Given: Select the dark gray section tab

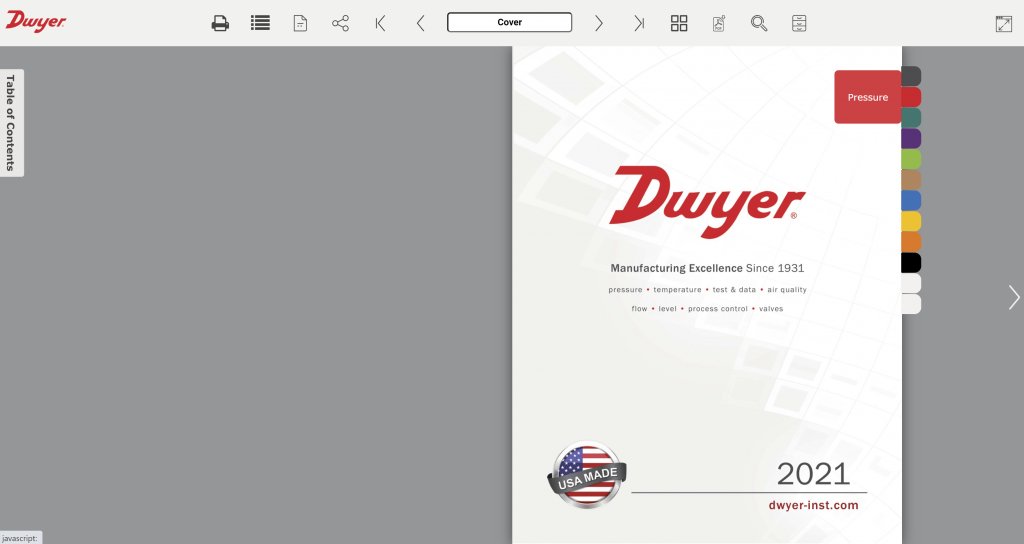Looking at the screenshot, I should (x=911, y=76).
